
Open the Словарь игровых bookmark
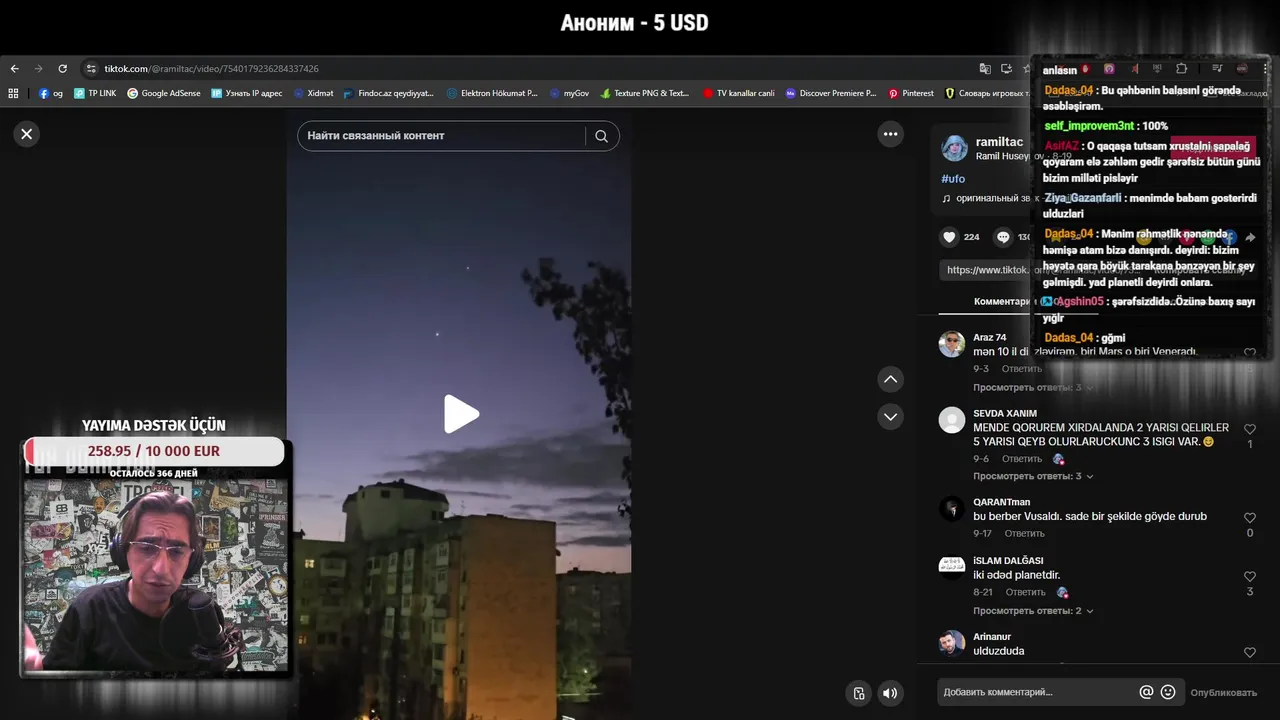987,93
